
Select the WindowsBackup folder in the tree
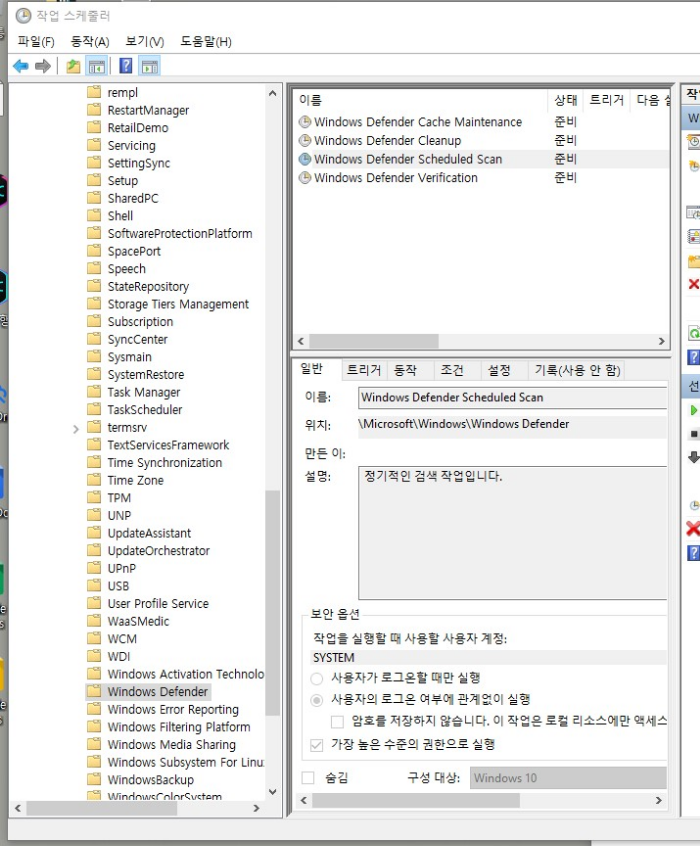151,780
